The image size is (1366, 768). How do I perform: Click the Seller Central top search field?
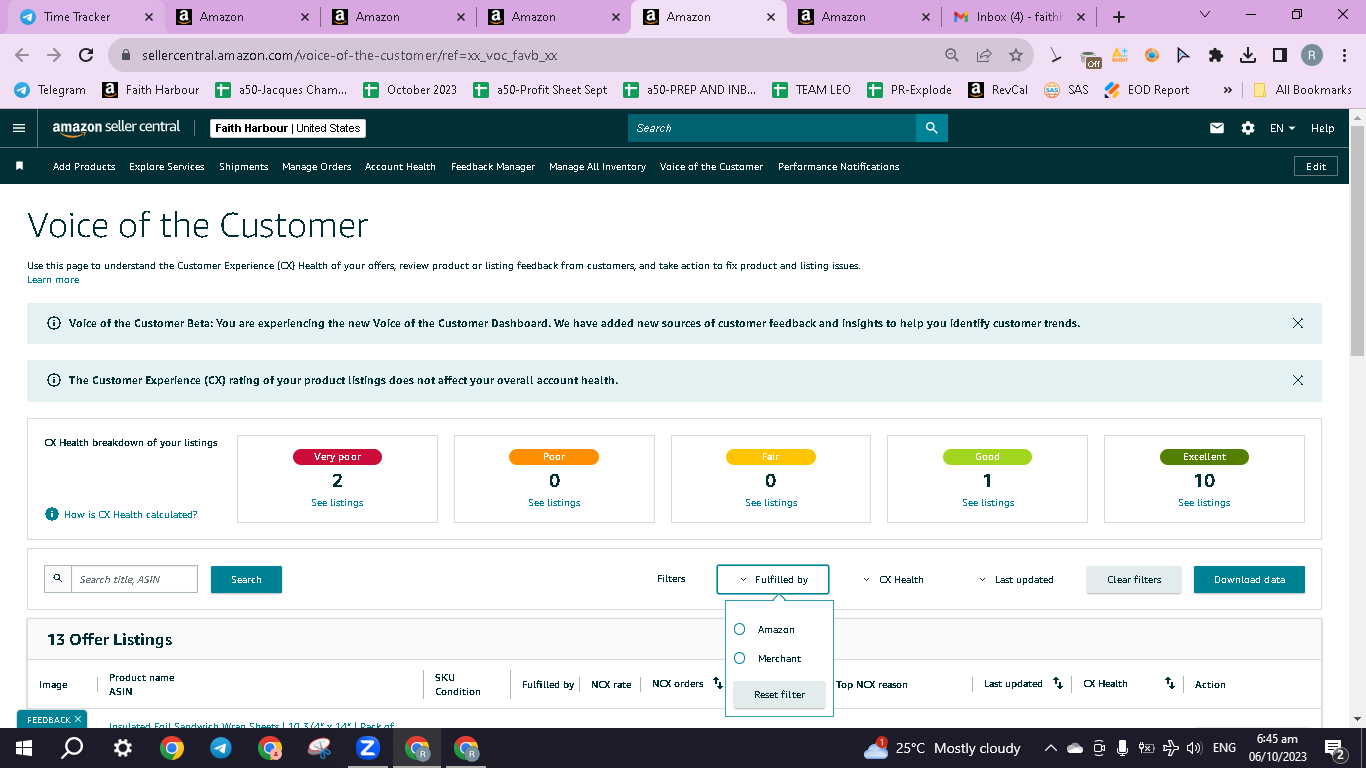(x=772, y=128)
